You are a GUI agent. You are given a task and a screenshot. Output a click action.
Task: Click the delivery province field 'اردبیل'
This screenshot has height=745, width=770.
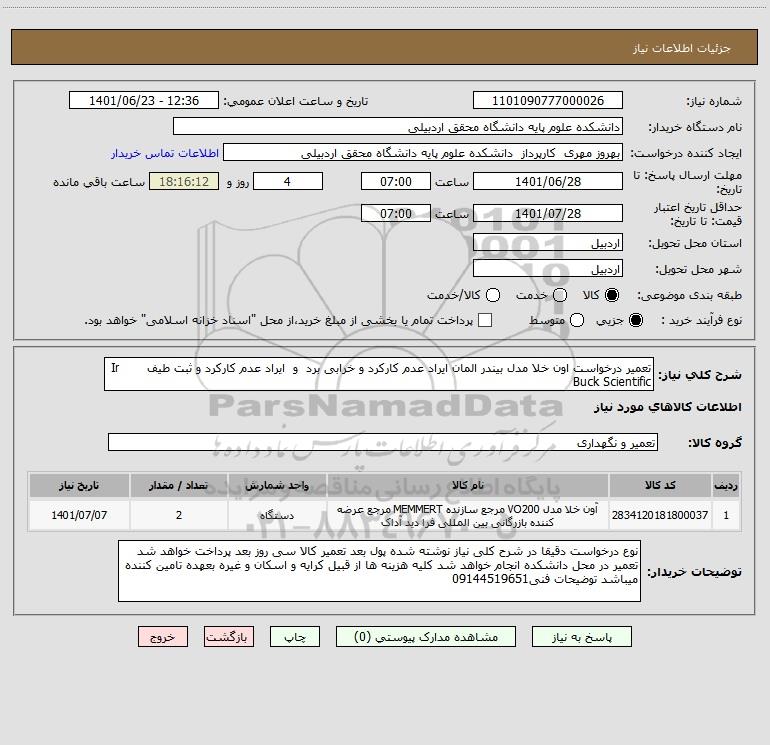pos(548,243)
